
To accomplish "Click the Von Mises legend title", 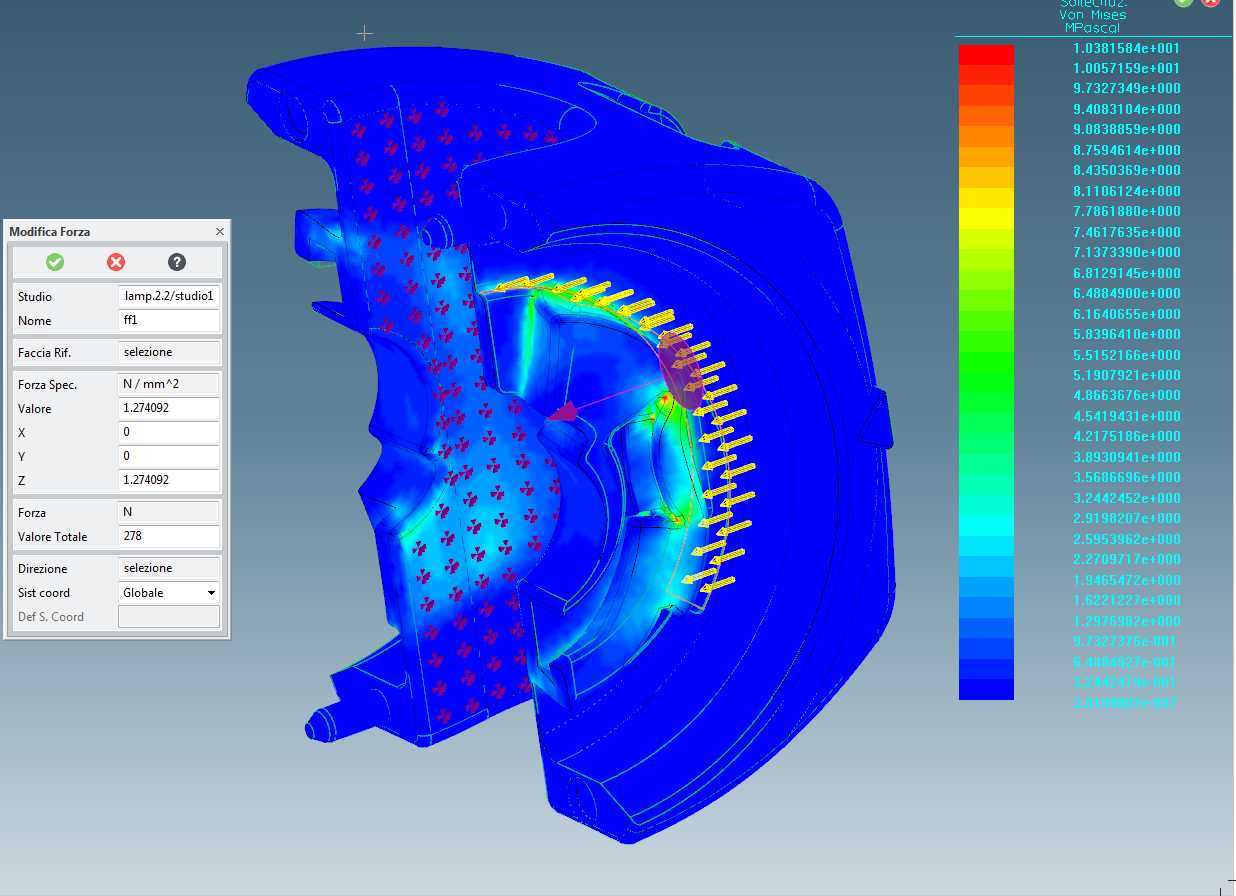I will [x=1093, y=15].
